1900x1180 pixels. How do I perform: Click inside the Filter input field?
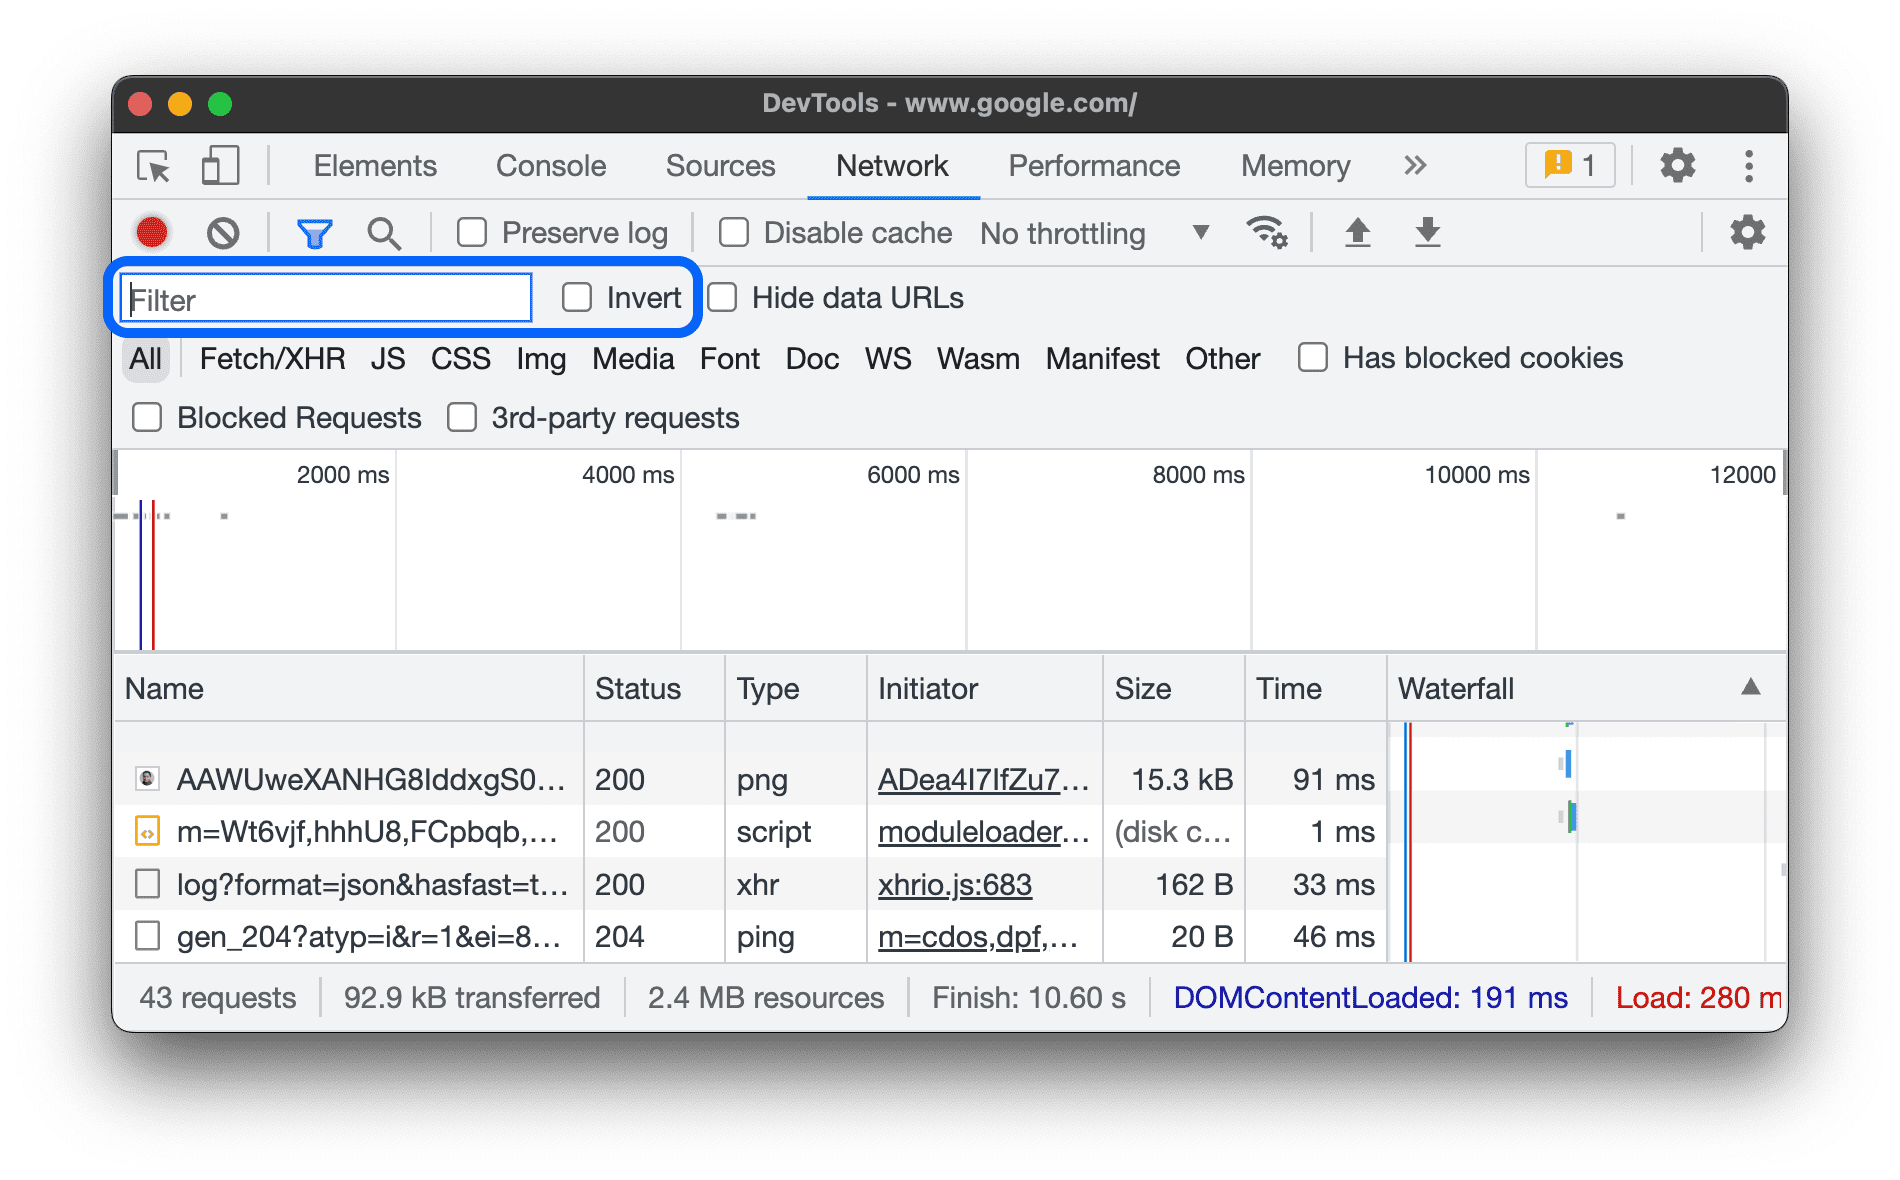tap(324, 298)
